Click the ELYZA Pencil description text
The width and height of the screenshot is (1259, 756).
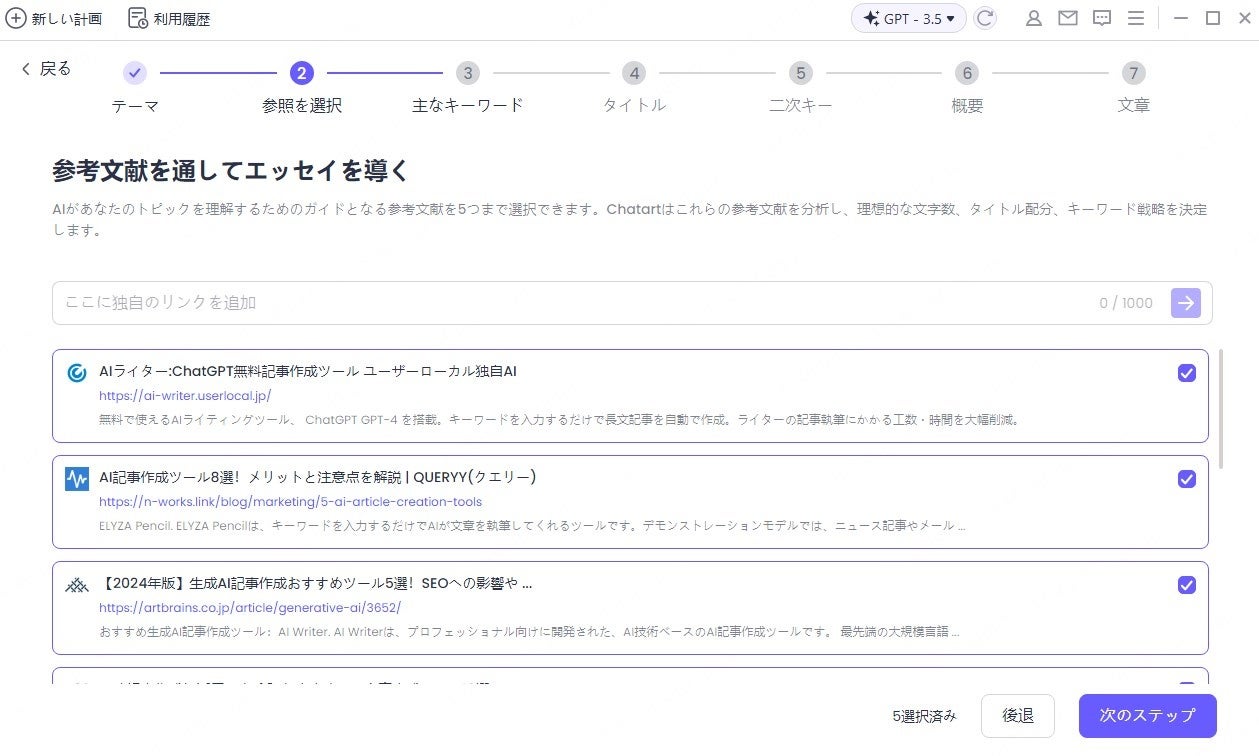pos(532,526)
